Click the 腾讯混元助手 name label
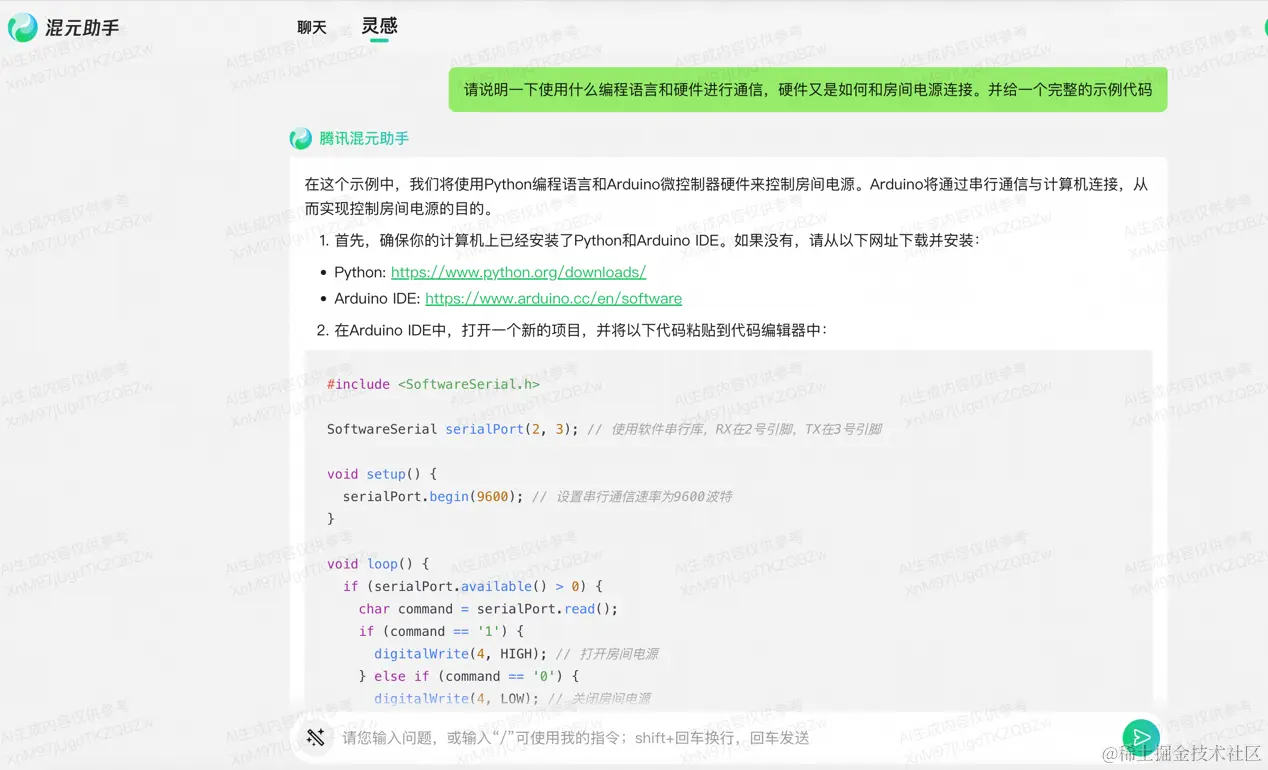This screenshot has height=770, width=1268. [x=361, y=138]
